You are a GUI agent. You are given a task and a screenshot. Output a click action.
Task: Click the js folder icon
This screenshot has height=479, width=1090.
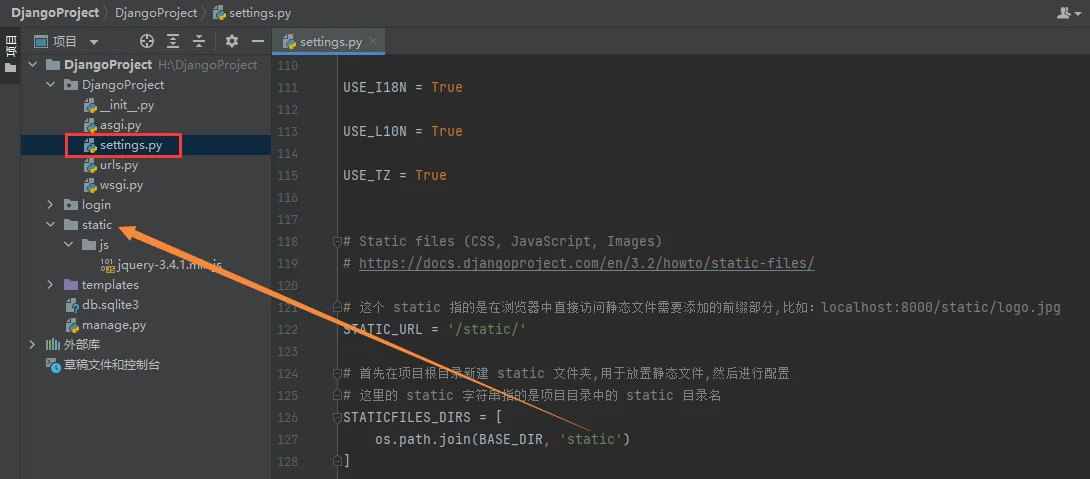coord(88,245)
